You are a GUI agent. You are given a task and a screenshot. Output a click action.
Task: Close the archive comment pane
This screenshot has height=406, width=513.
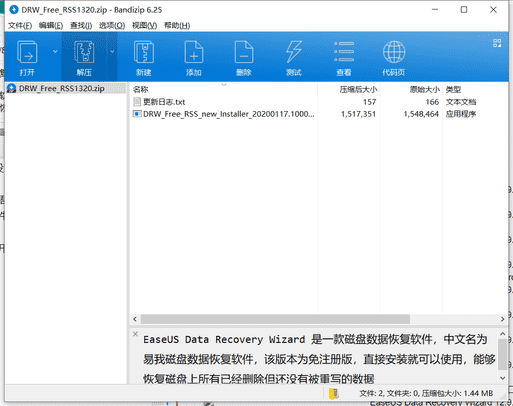pyautogui.click(x=135, y=334)
